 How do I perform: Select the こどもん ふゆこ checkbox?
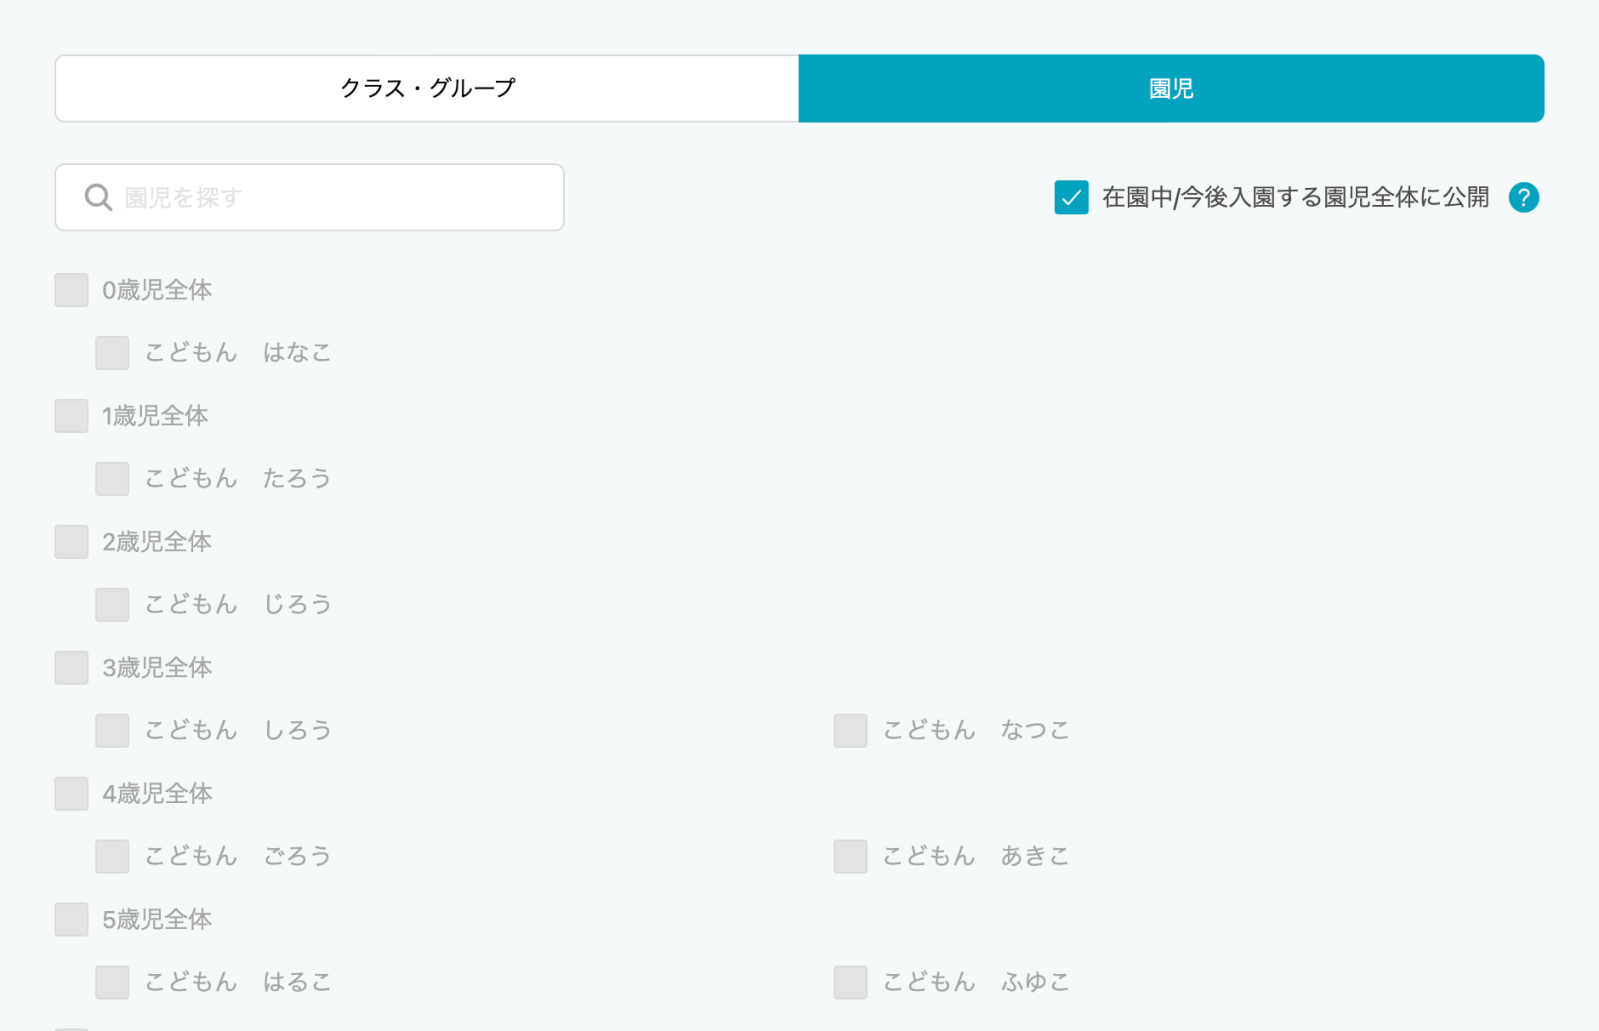click(850, 983)
